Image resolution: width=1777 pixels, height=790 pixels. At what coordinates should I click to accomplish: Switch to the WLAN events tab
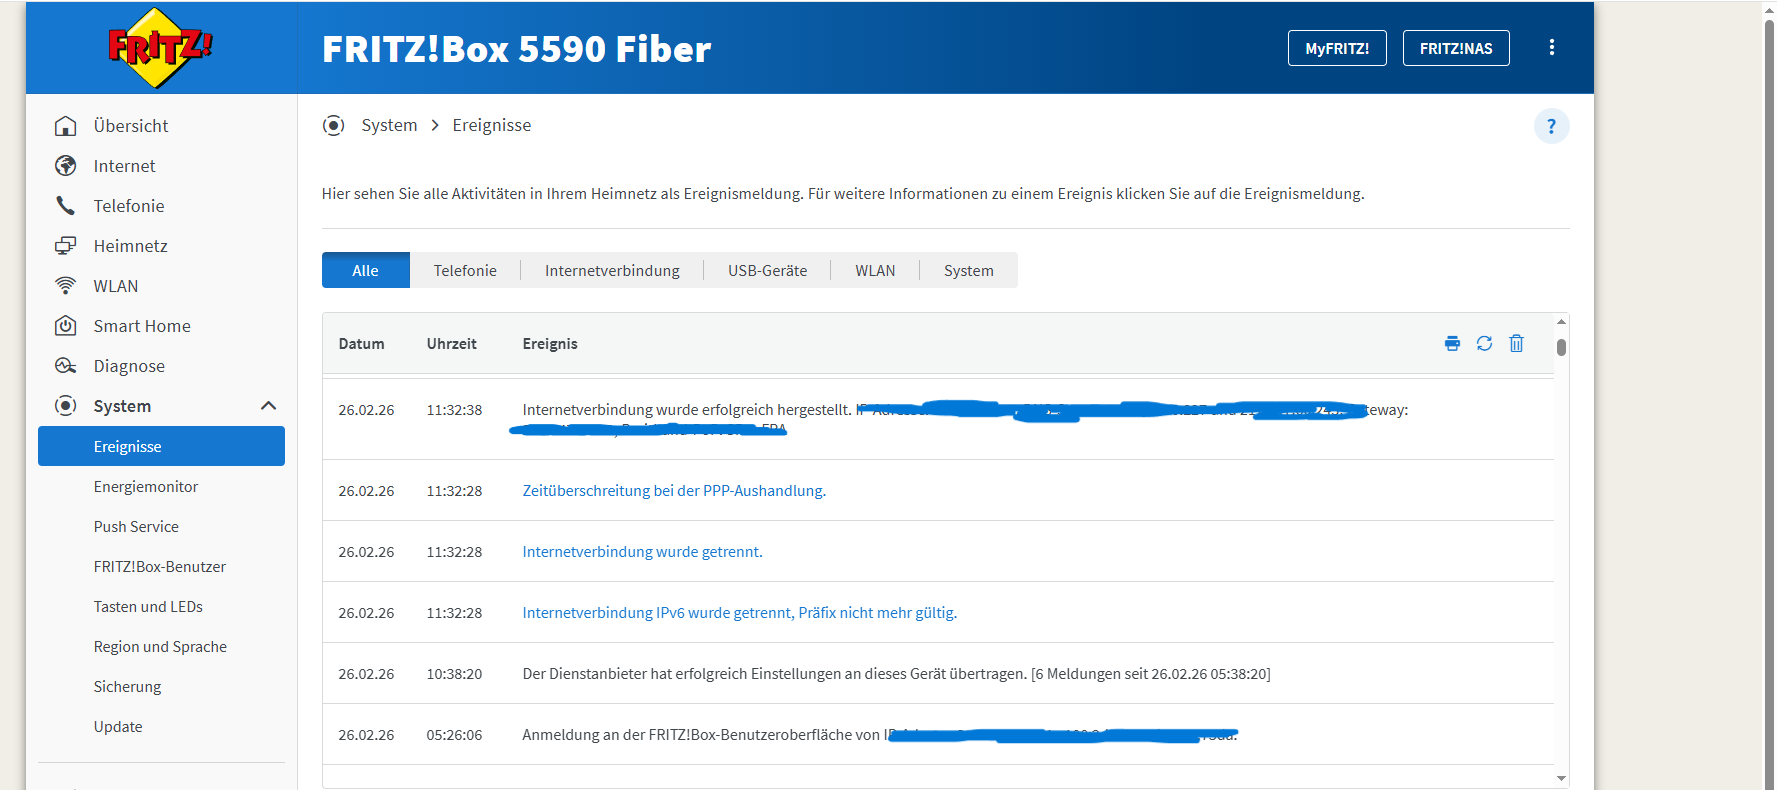(x=875, y=270)
